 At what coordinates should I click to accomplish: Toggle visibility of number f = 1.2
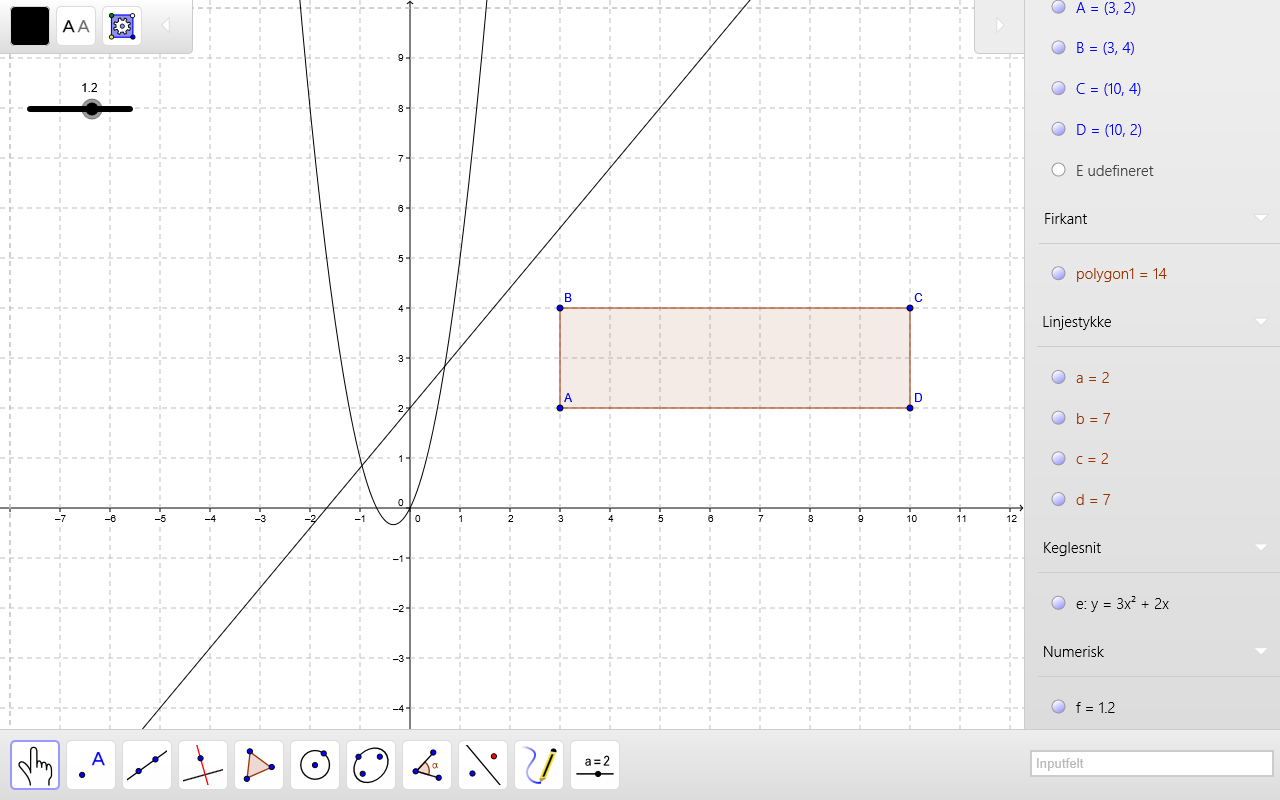pos(1059,707)
